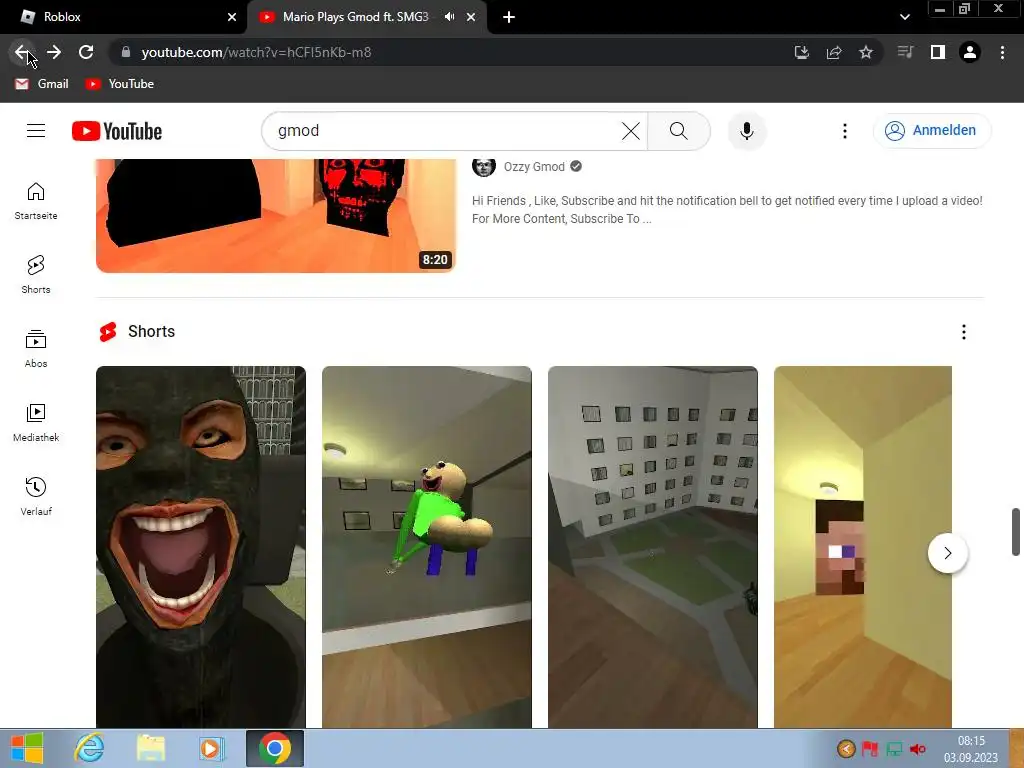Click the YouTube logo

(x=117, y=131)
